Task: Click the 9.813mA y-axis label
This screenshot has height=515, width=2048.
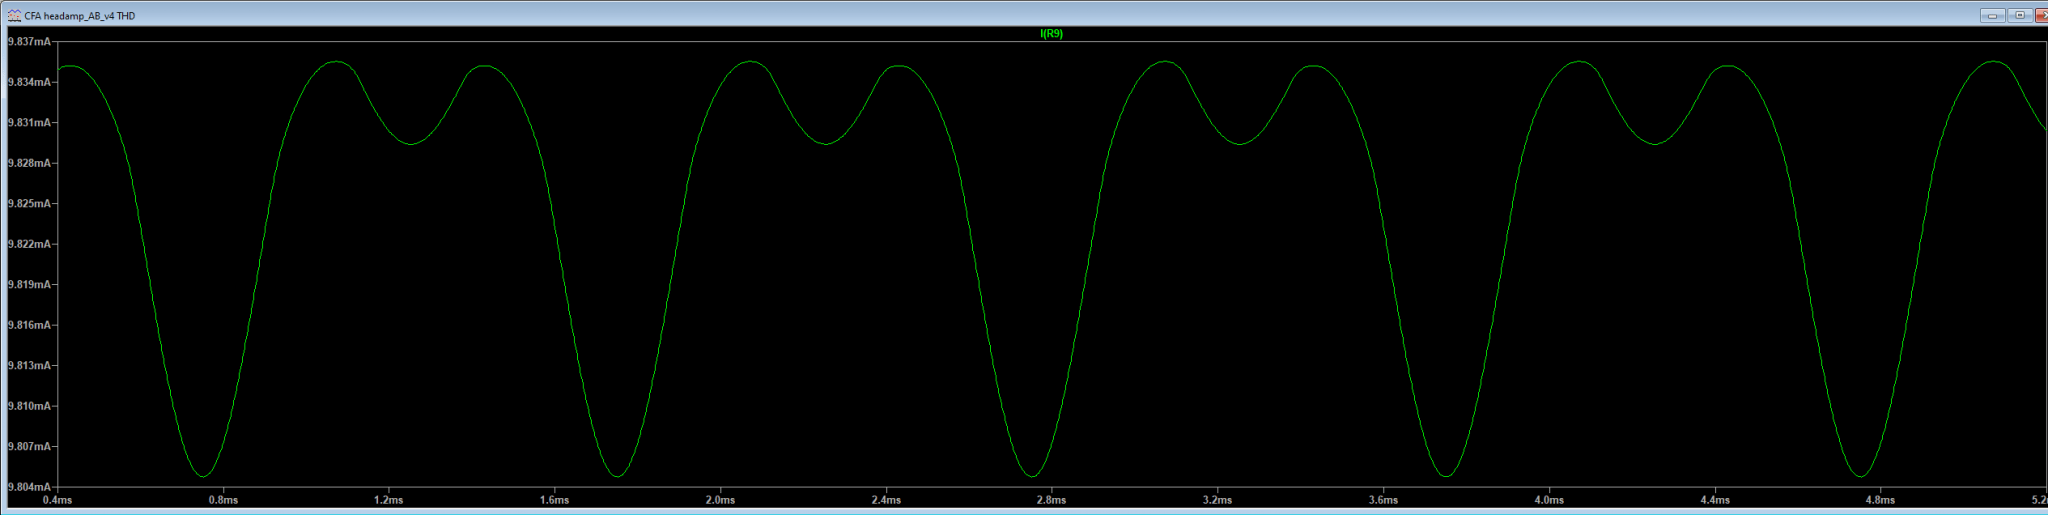Action: [x=27, y=366]
